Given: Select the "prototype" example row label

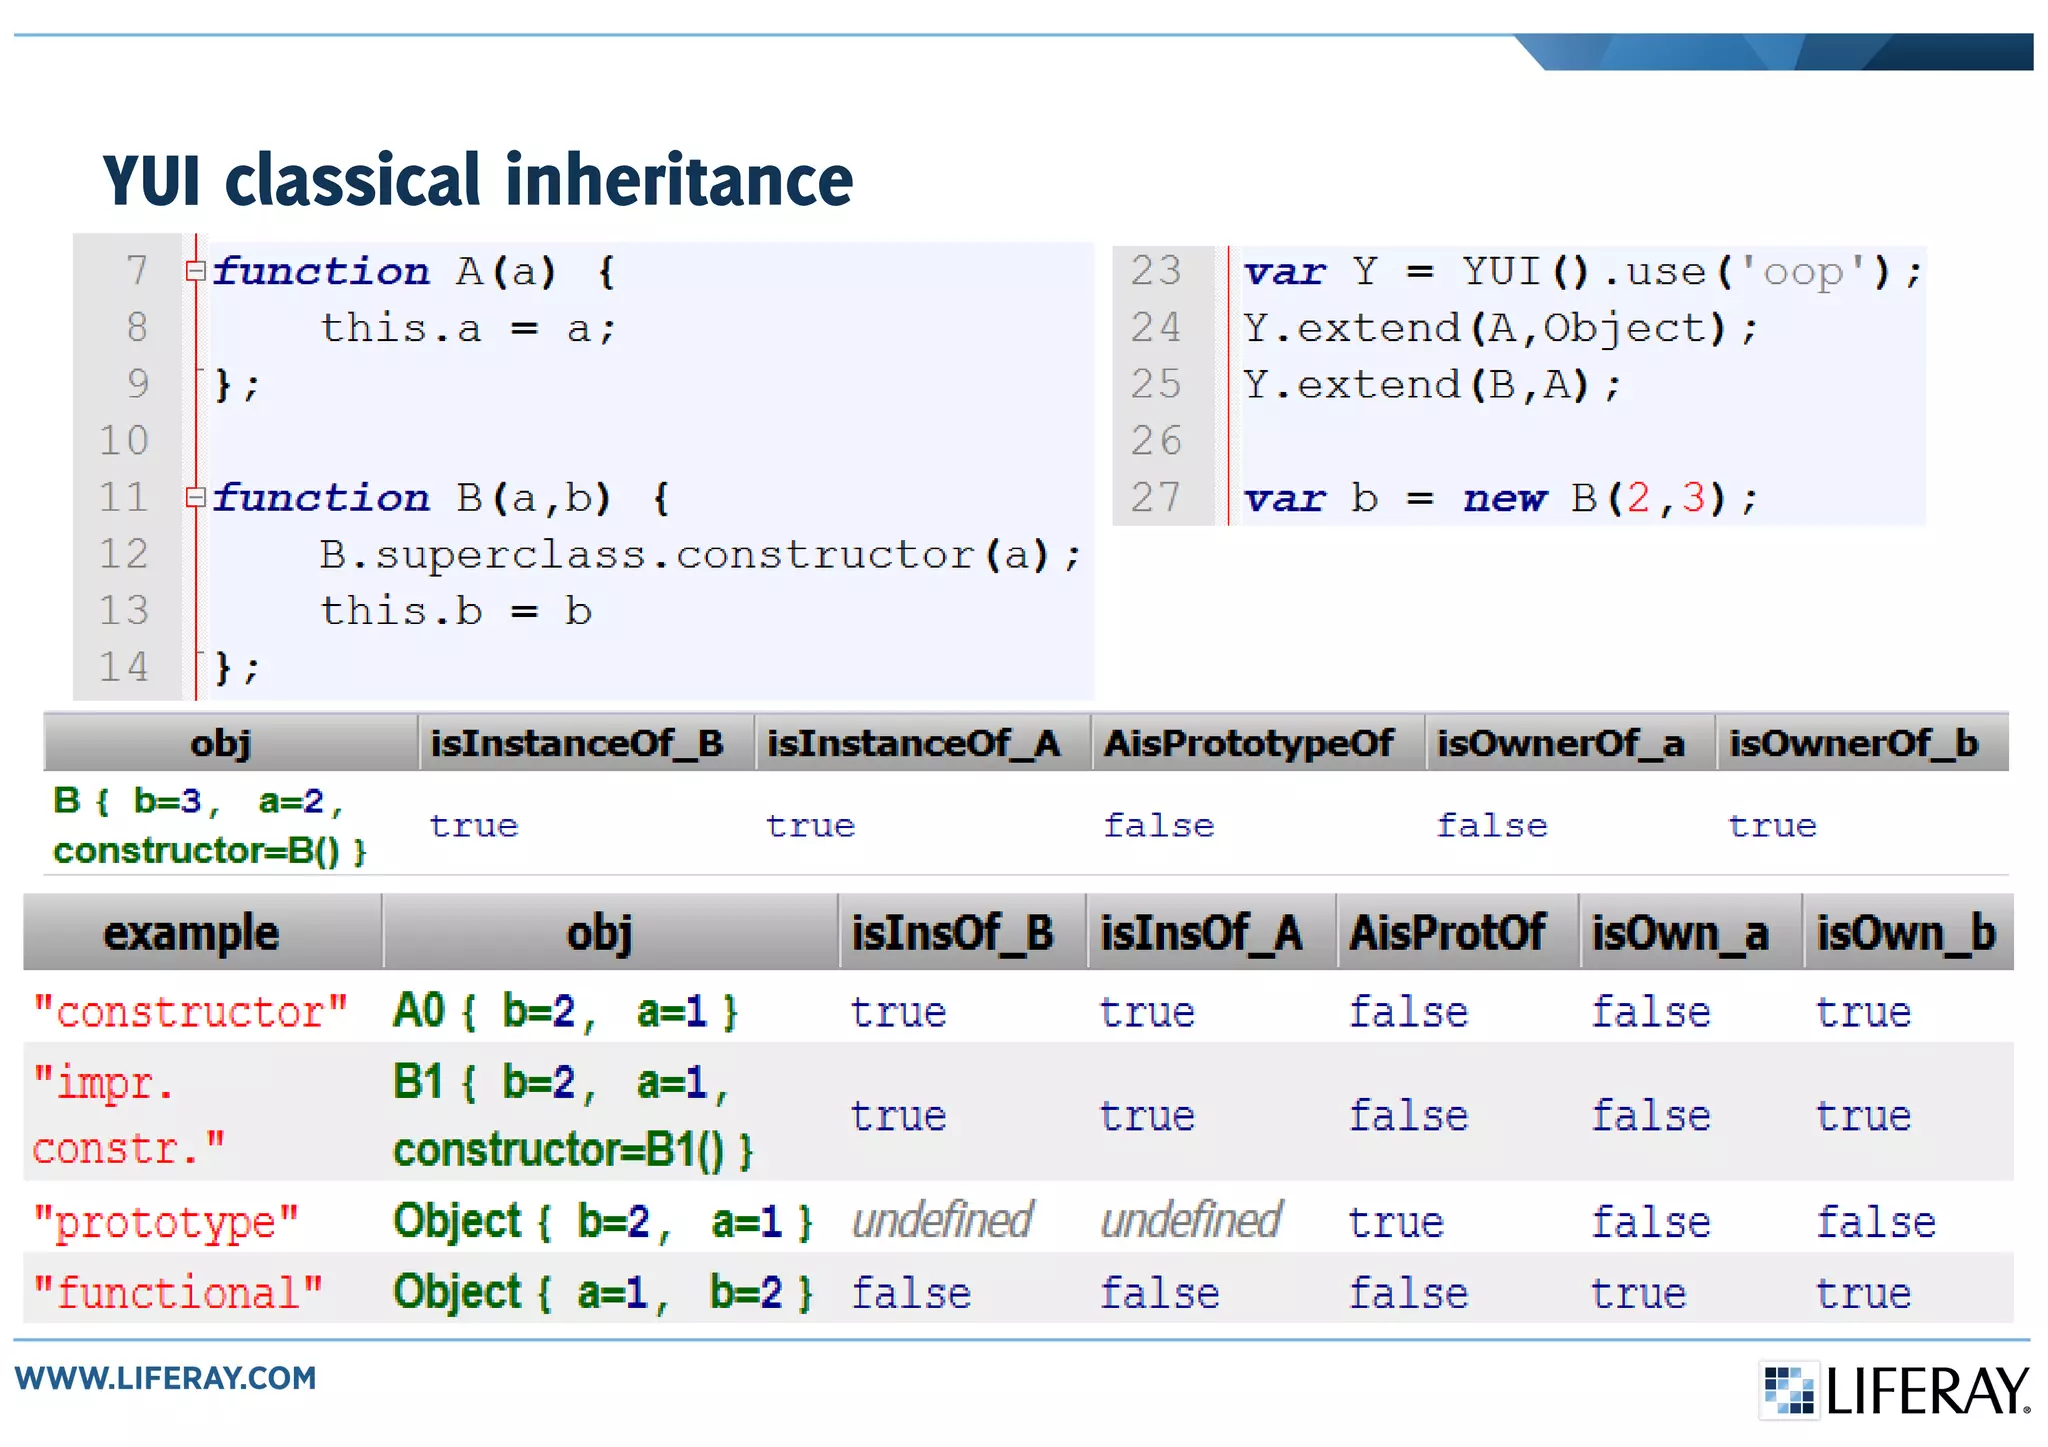Looking at the screenshot, I should click(166, 1222).
